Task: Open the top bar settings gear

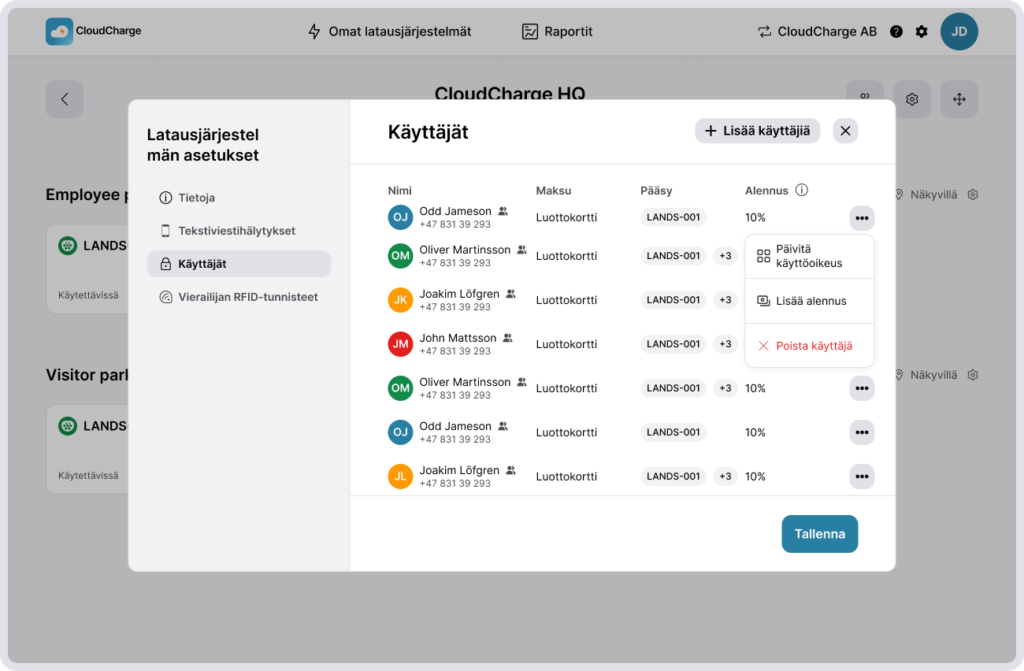Action: click(922, 32)
